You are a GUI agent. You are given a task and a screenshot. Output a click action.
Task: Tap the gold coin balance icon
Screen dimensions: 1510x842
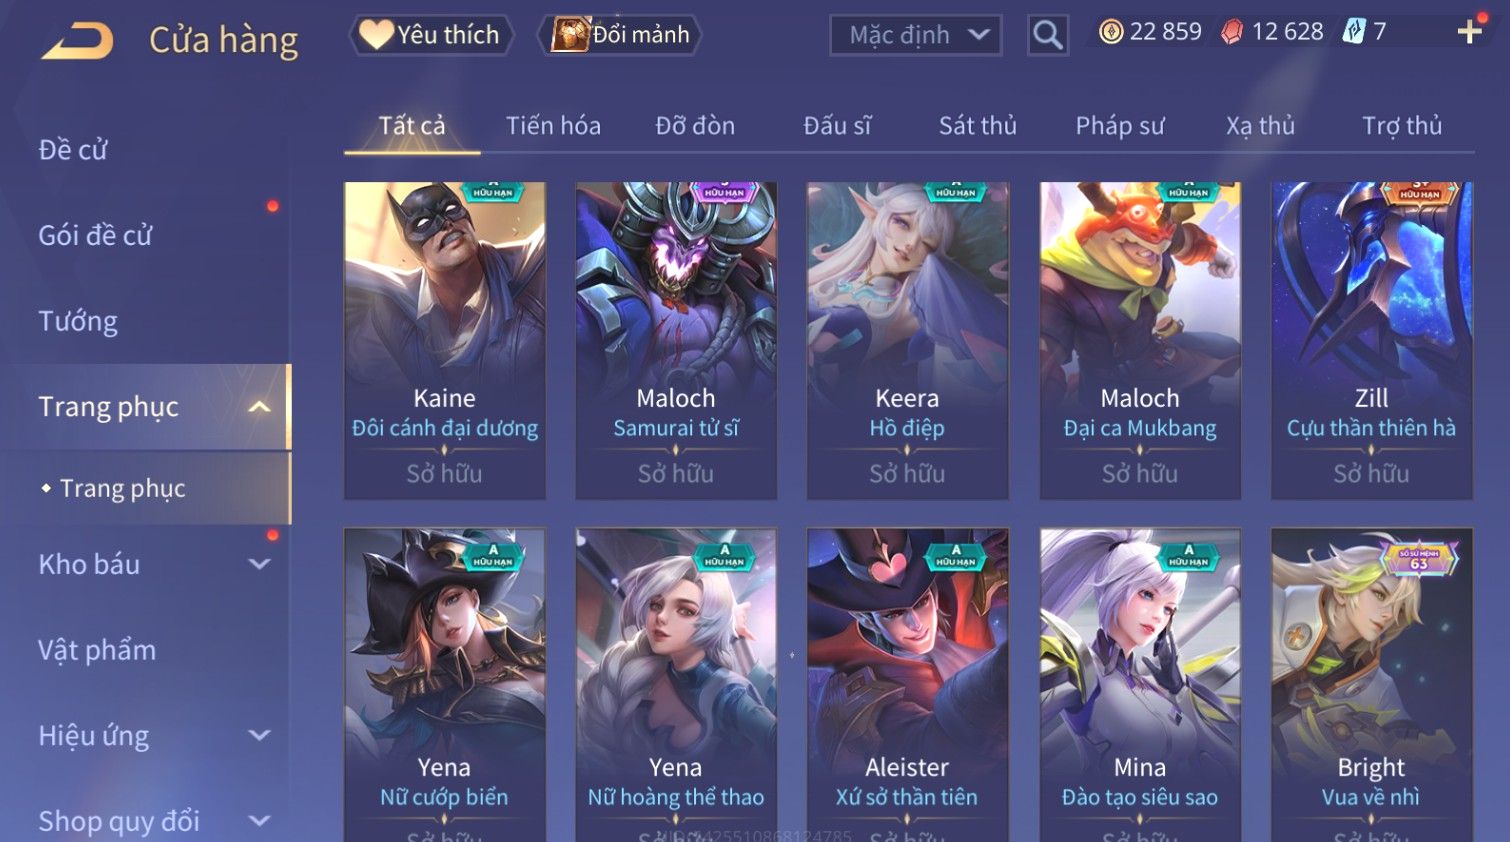(1110, 32)
